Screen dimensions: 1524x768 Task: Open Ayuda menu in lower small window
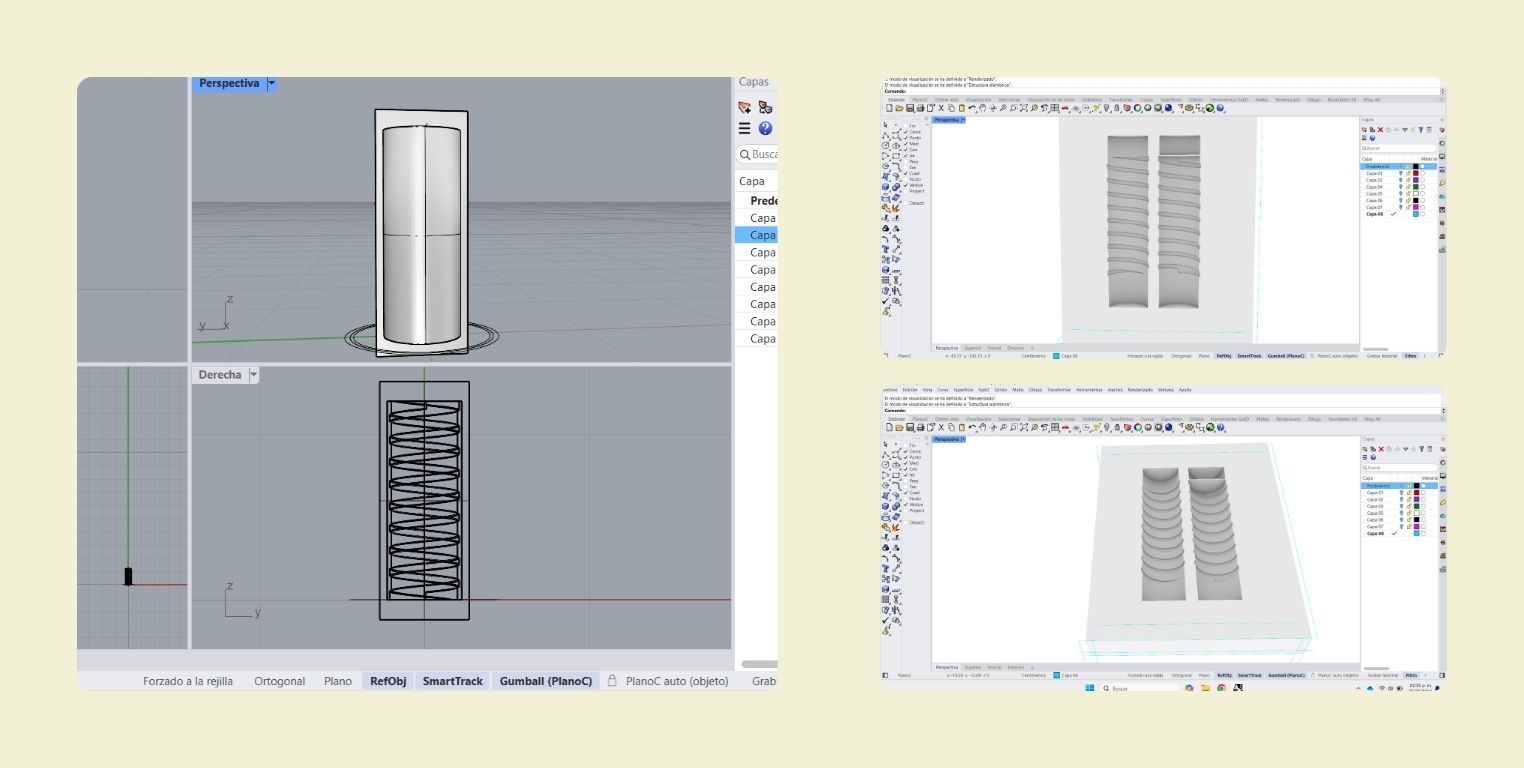point(1185,390)
